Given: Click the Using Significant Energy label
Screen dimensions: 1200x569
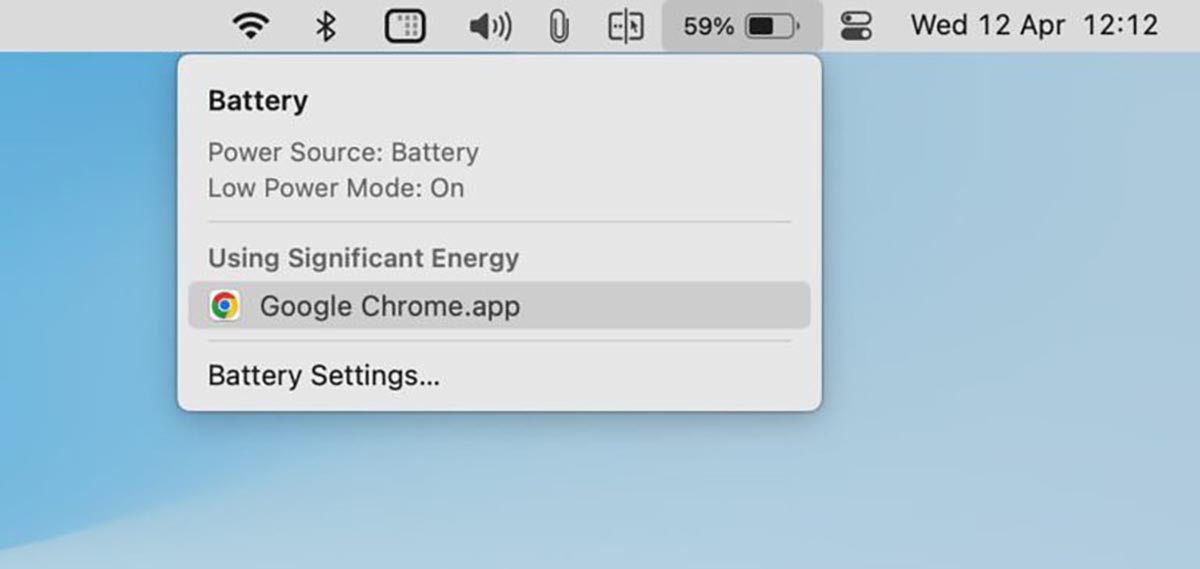Looking at the screenshot, I should 363,258.
